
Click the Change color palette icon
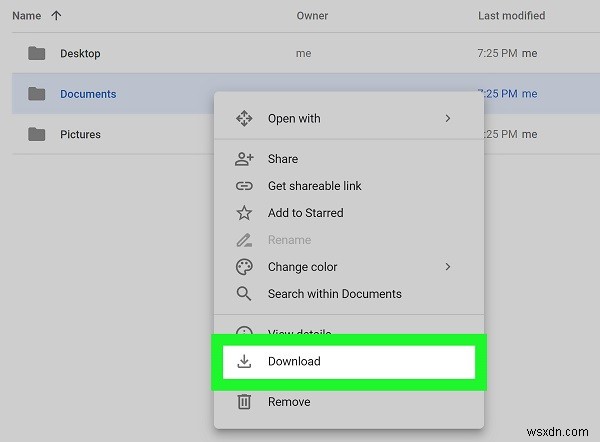click(x=244, y=267)
